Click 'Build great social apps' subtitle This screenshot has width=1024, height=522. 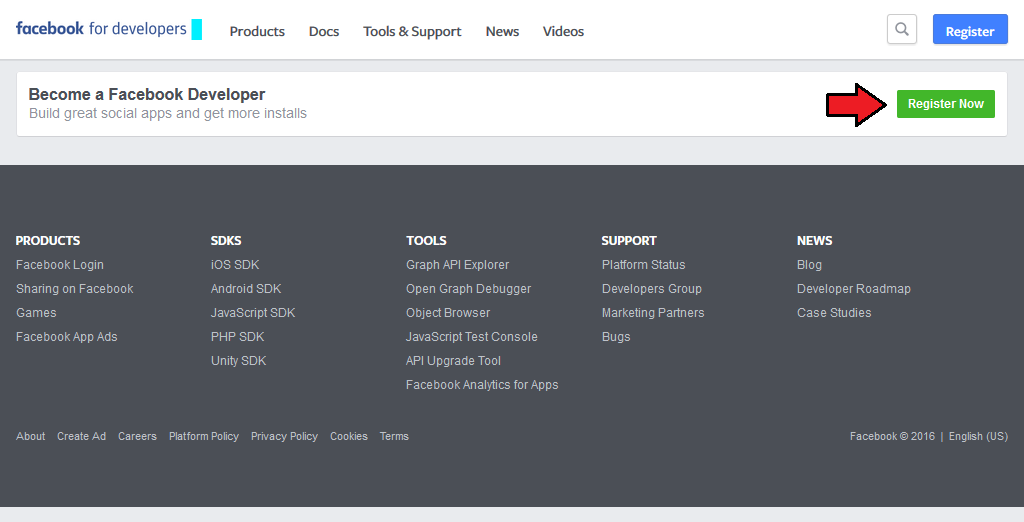(x=168, y=113)
